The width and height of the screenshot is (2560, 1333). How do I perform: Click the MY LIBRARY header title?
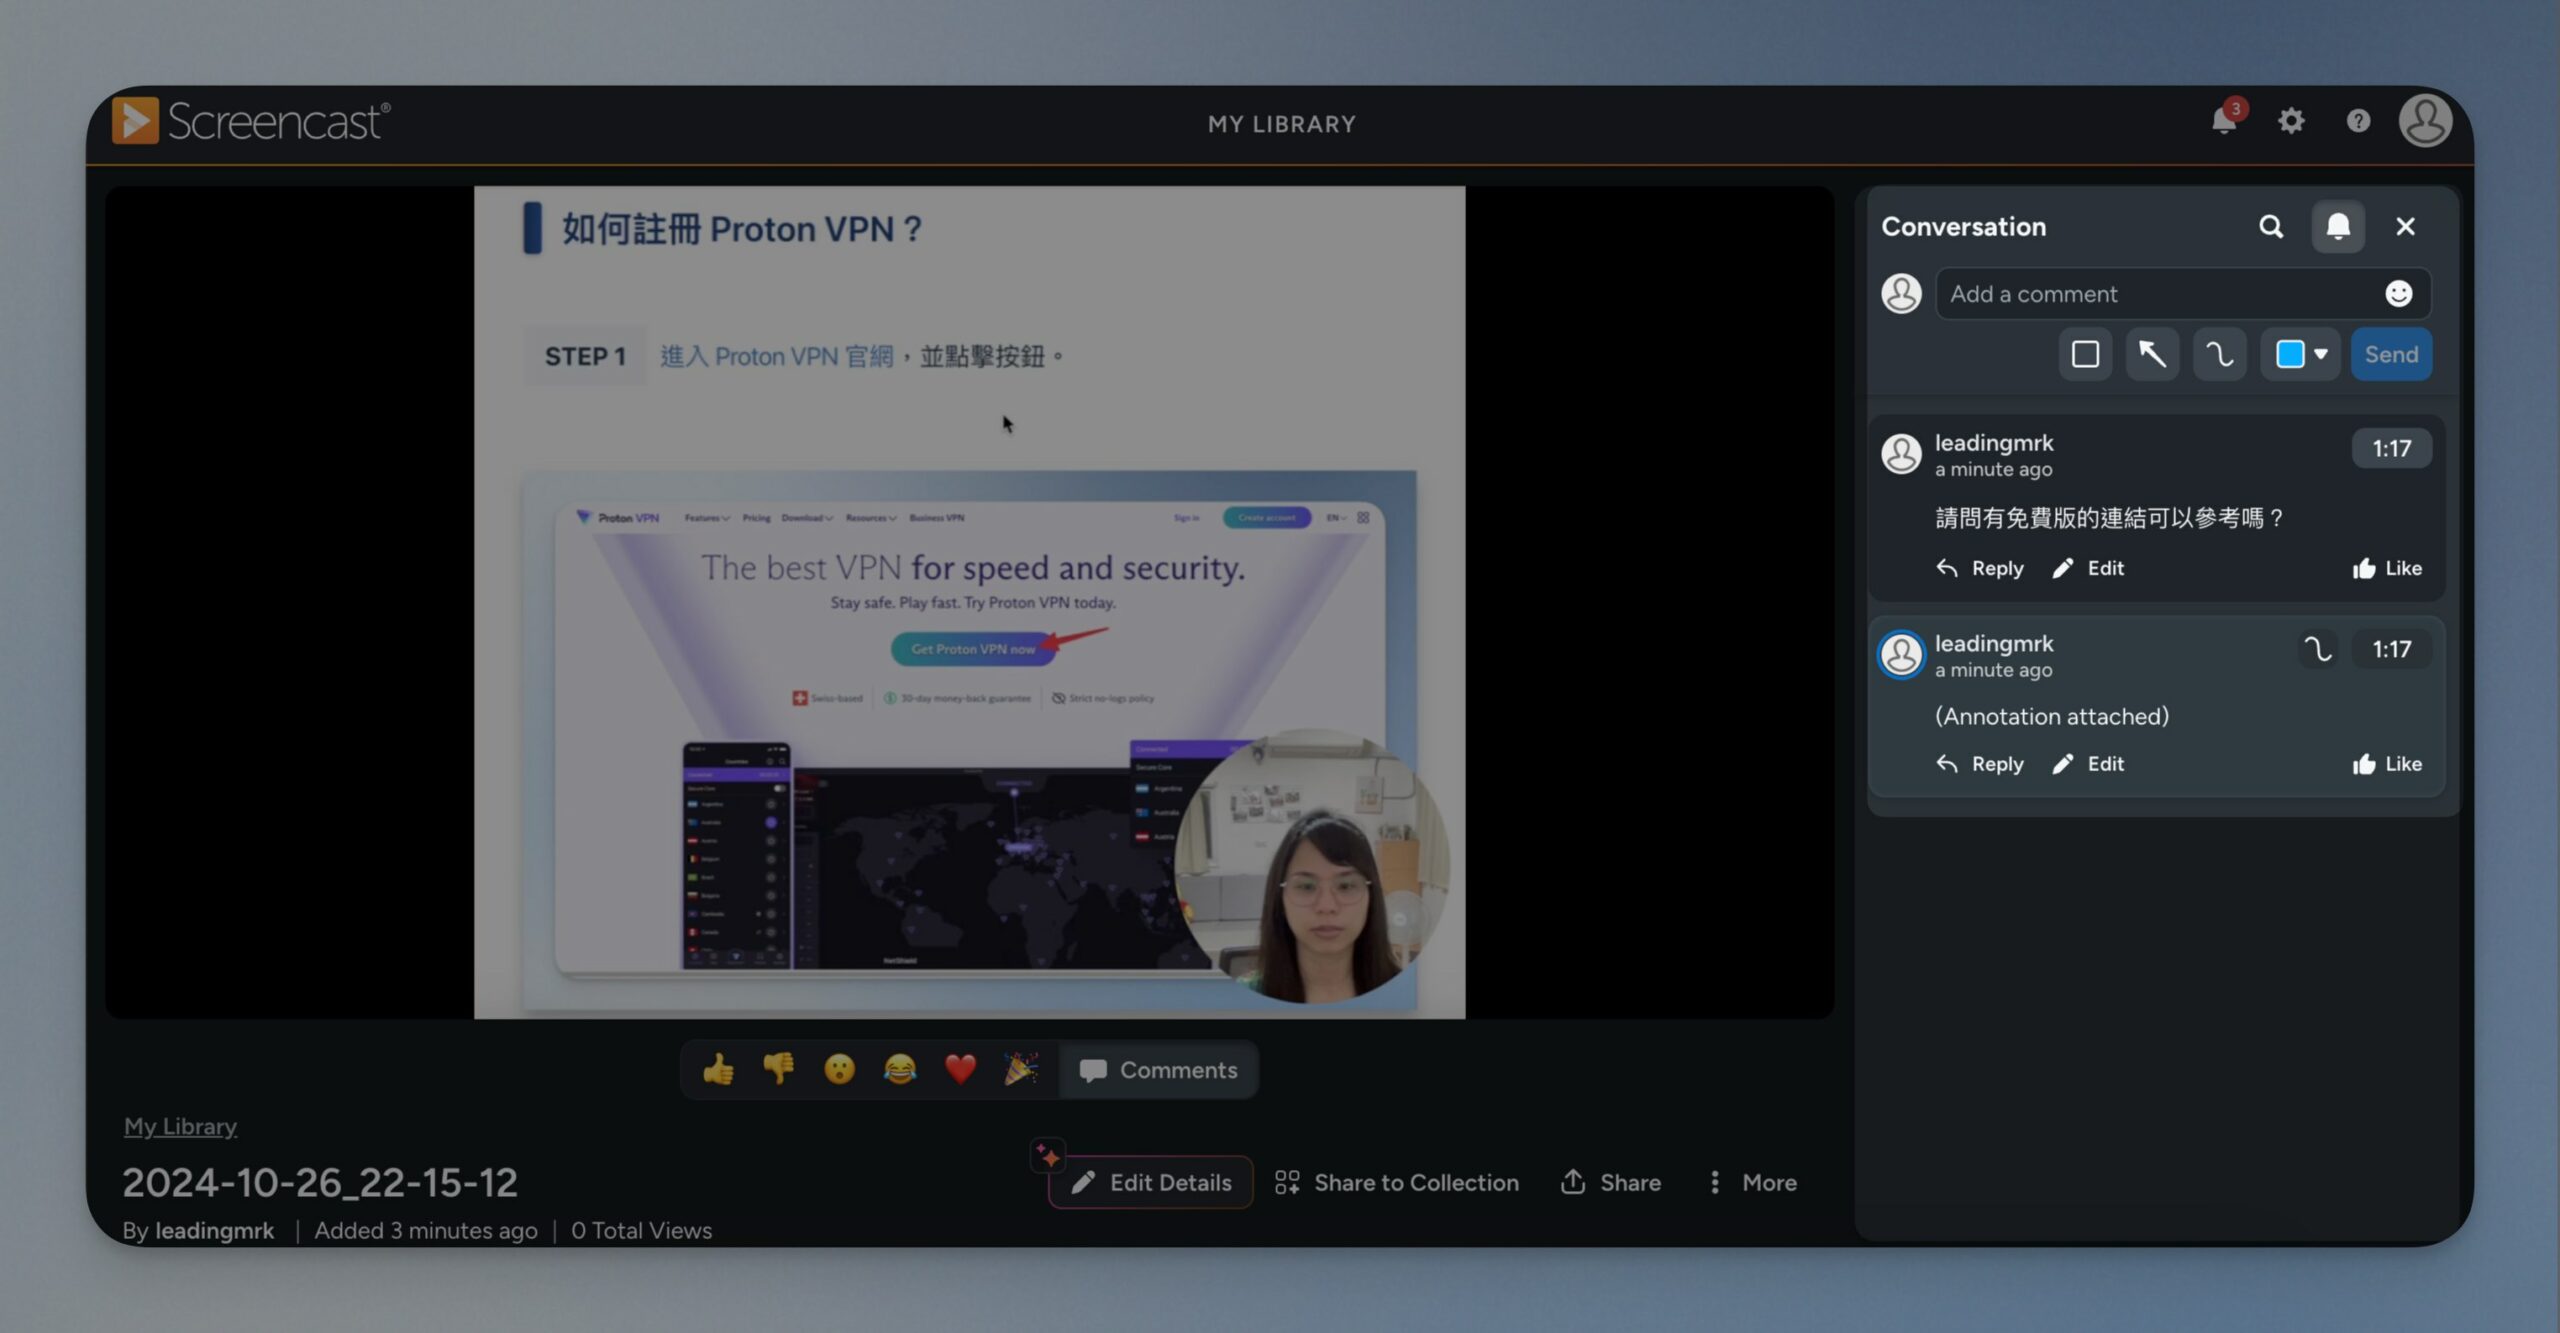click(x=1281, y=124)
